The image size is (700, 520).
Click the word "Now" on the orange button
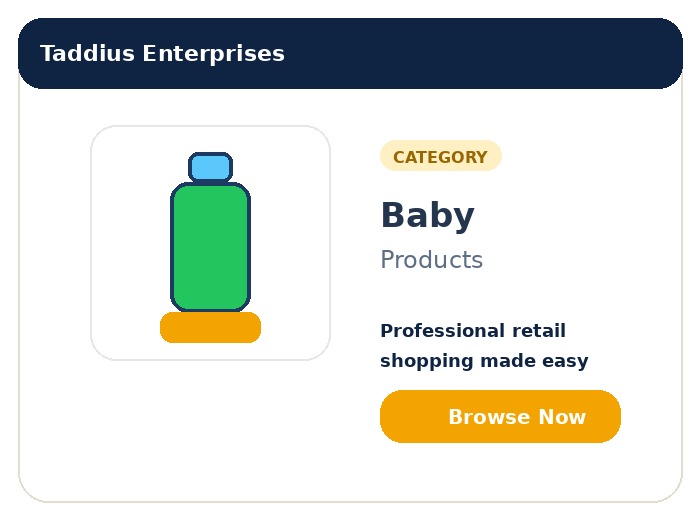[x=562, y=417]
